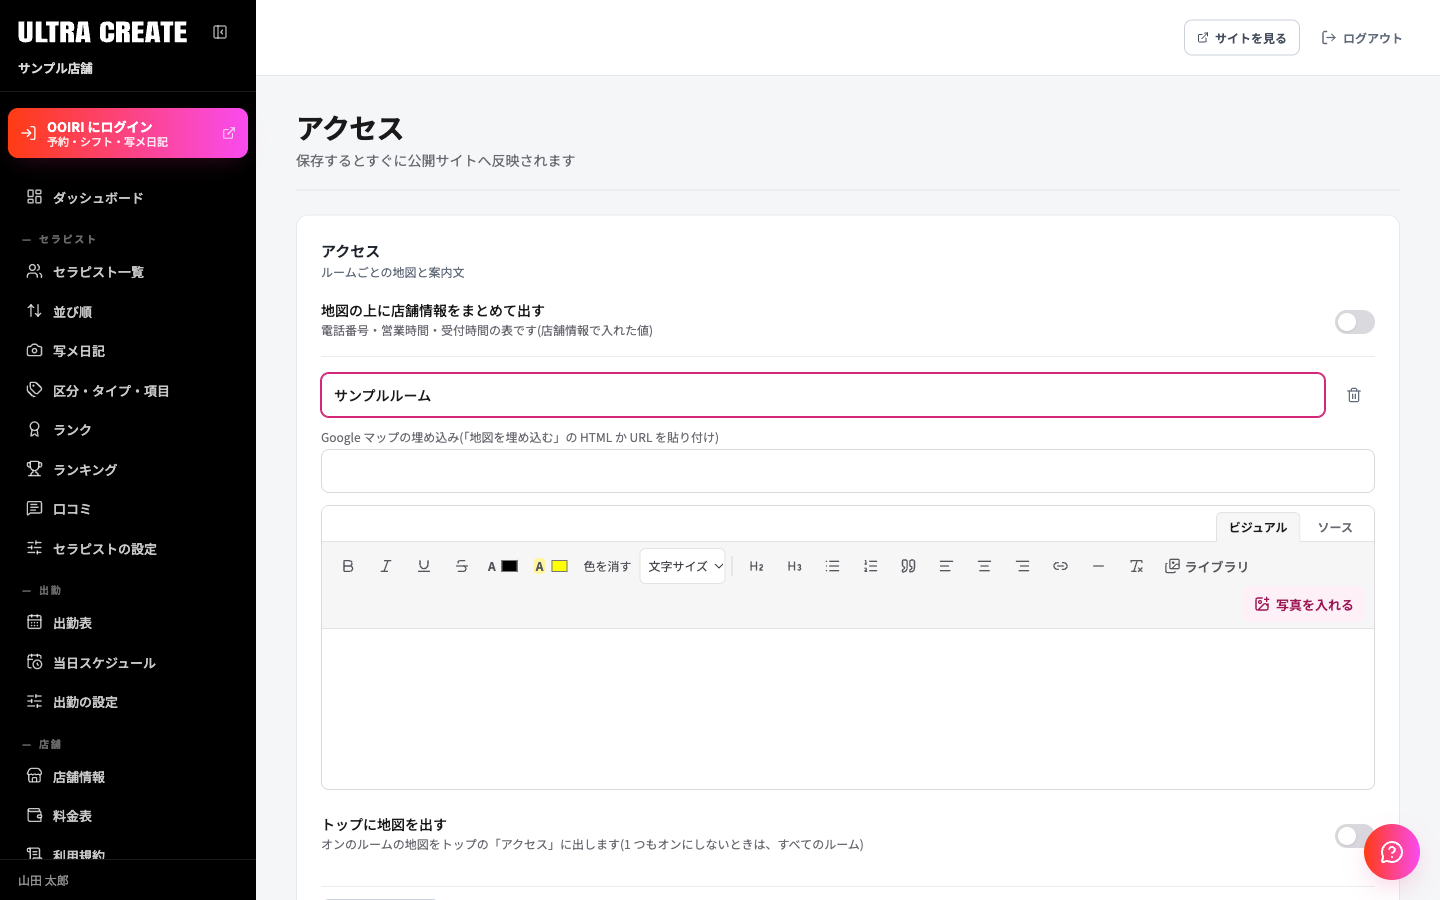Screen dimensions: 1440x900
Task: Apply underline formatting
Action: click(x=424, y=566)
